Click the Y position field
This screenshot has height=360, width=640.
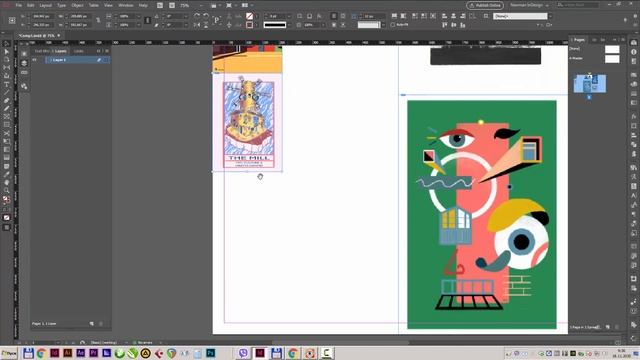pyautogui.click(x=42, y=25)
